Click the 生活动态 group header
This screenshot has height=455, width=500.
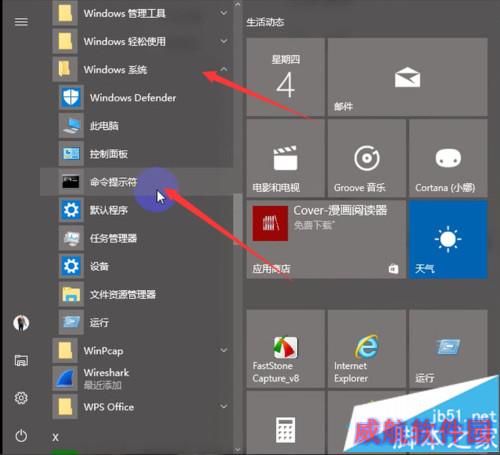(x=265, y=22)
